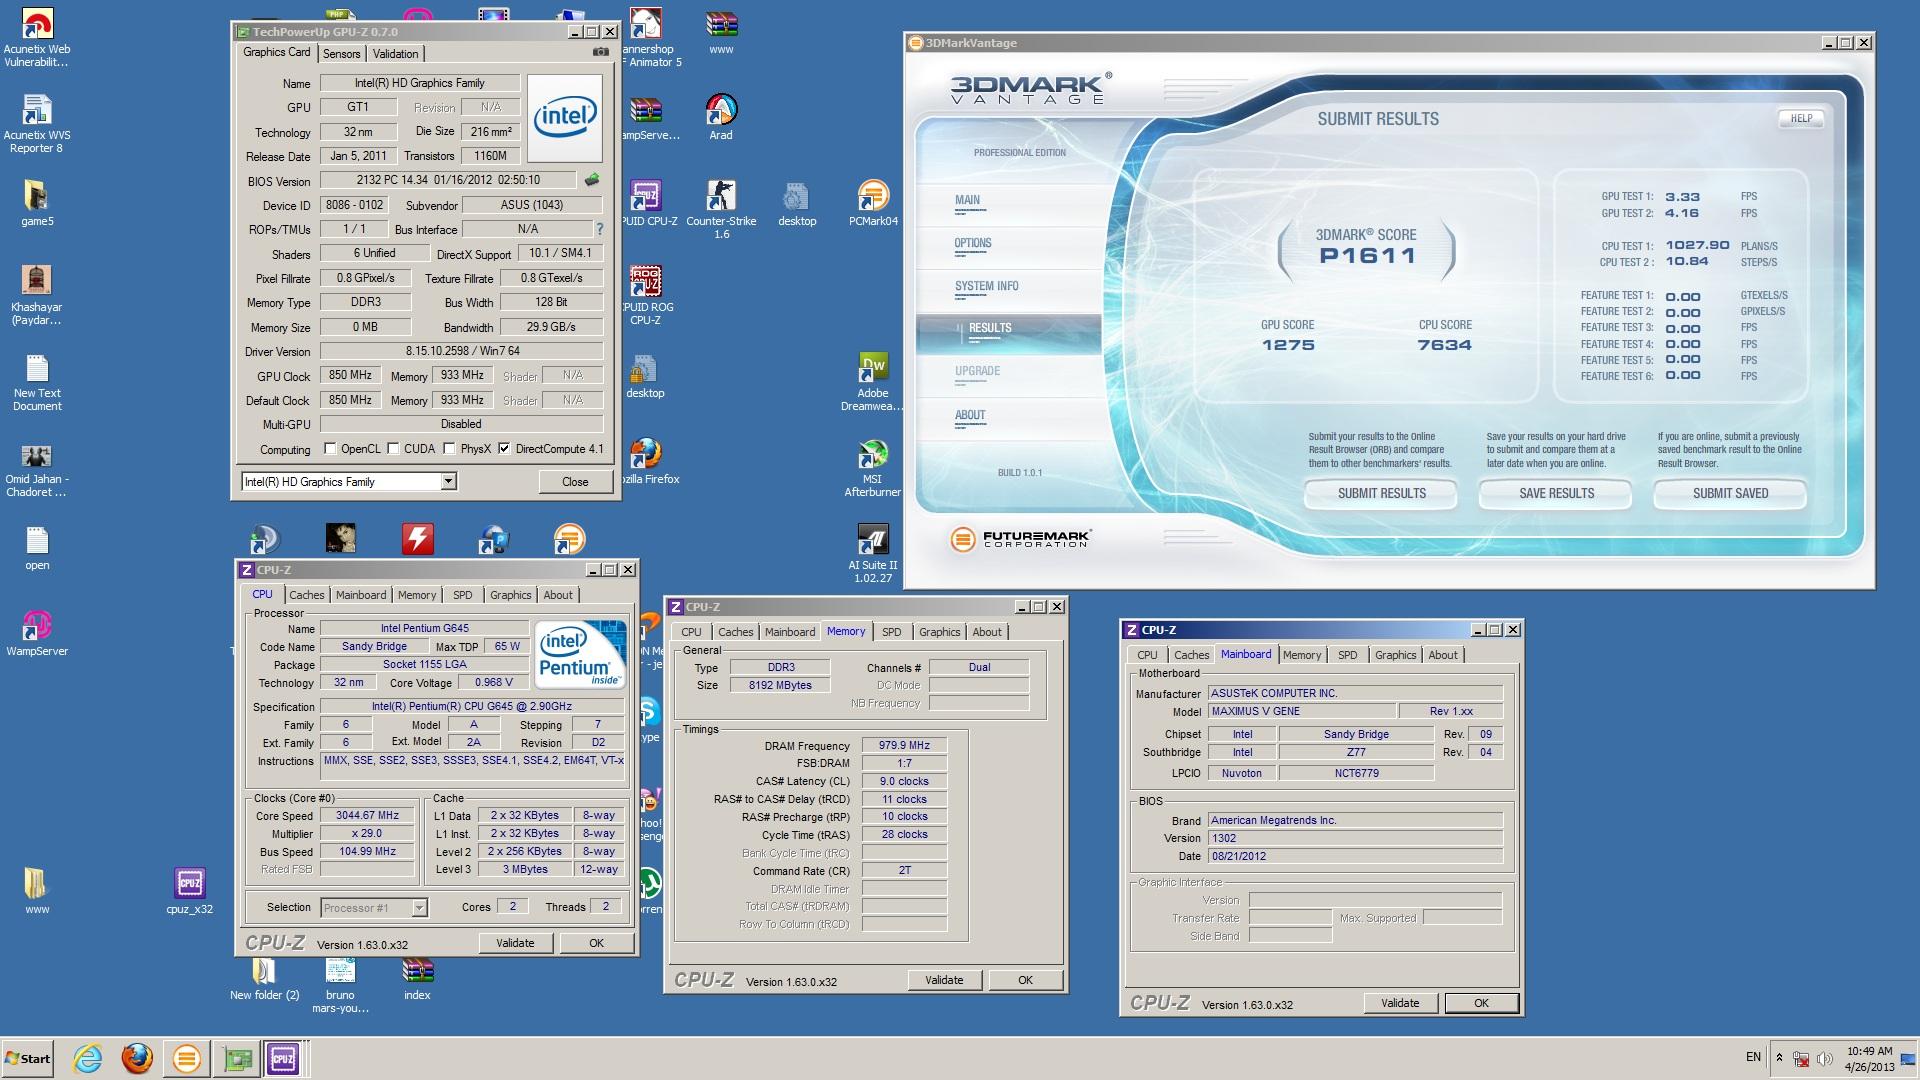Click the GPU-Z taskbar button
The image size is (1920, 1080).
[x=237, y=1058]
